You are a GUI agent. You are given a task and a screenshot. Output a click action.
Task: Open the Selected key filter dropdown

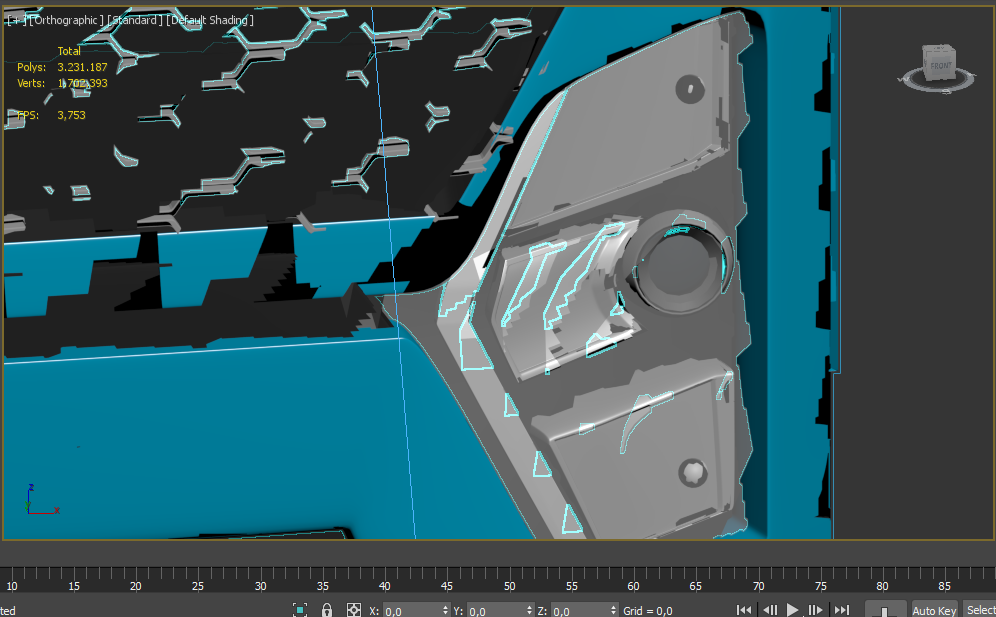pos(980,610)
